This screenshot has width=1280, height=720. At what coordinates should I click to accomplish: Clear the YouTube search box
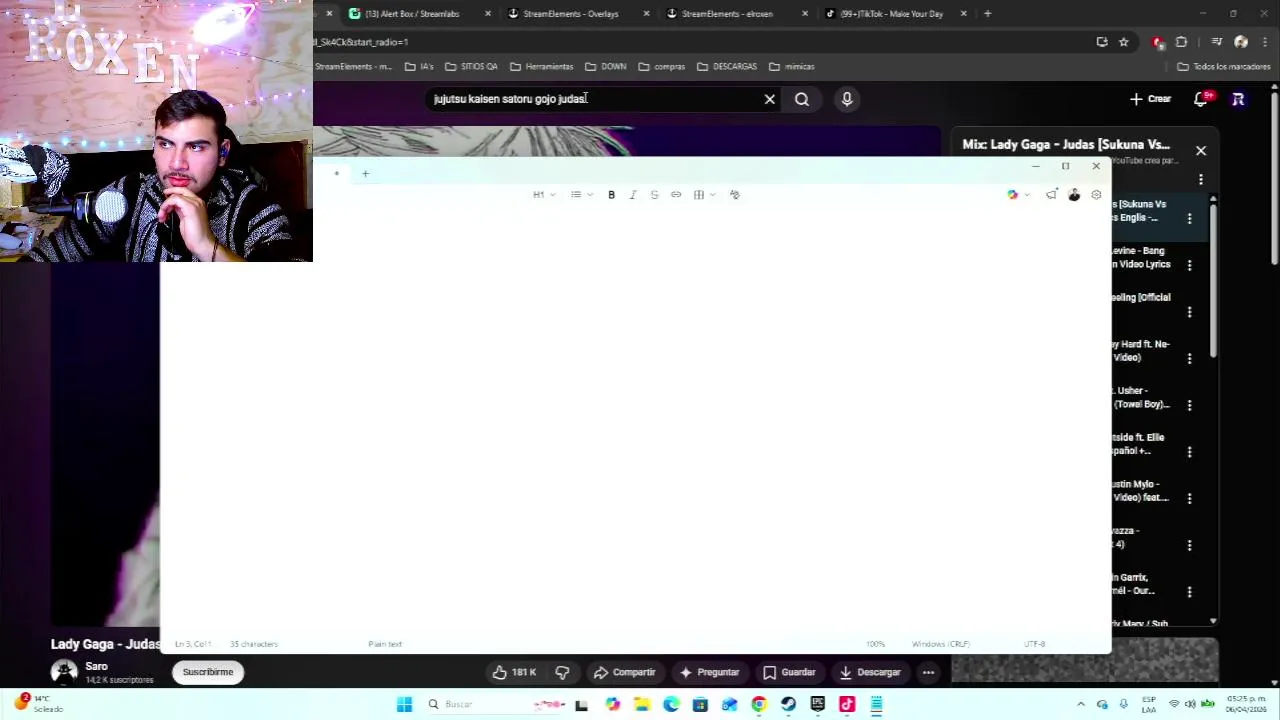coord(770,99)
